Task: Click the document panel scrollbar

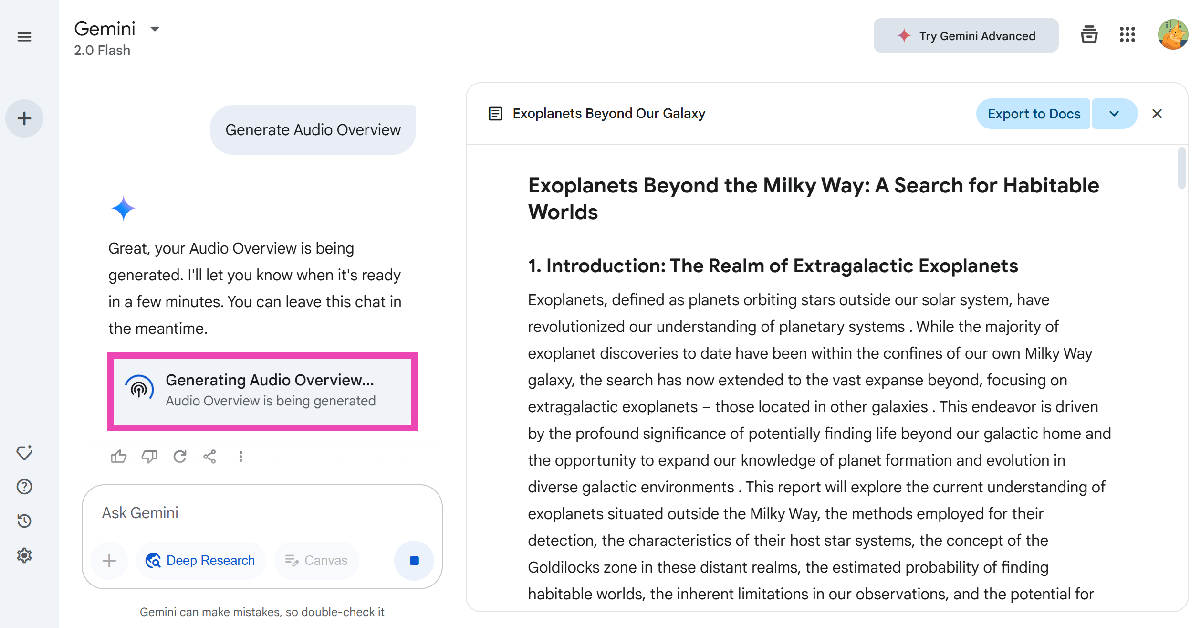Action: [x=1182, y=168]
